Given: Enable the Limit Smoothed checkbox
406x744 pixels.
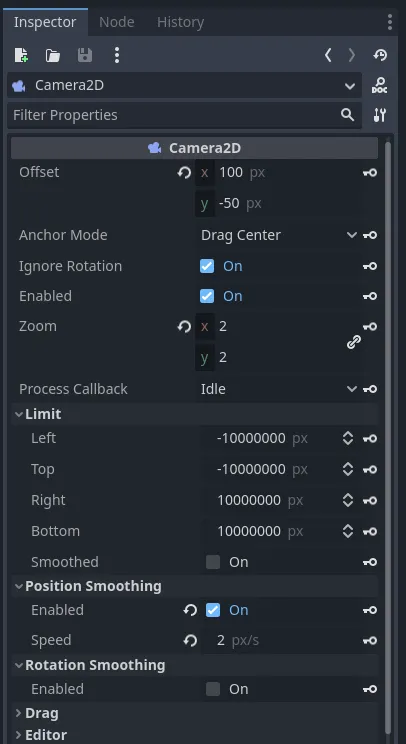Looking at the screenshot, I should tap(213, 562).
